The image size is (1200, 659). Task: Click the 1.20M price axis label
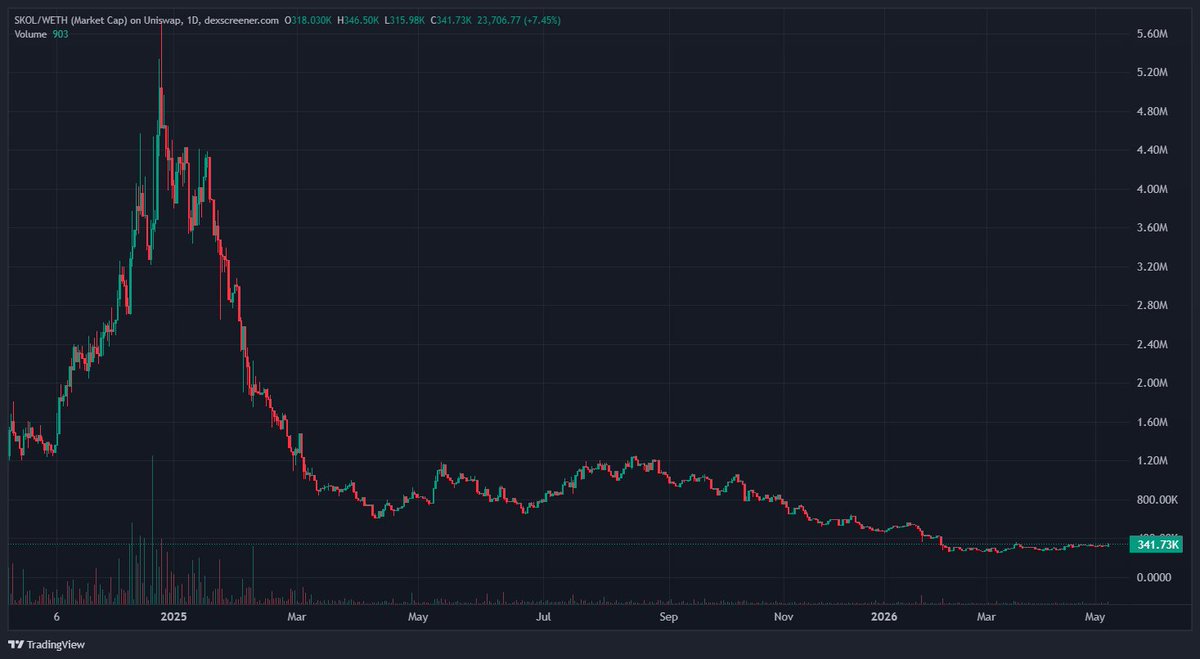coord(1153,461)
